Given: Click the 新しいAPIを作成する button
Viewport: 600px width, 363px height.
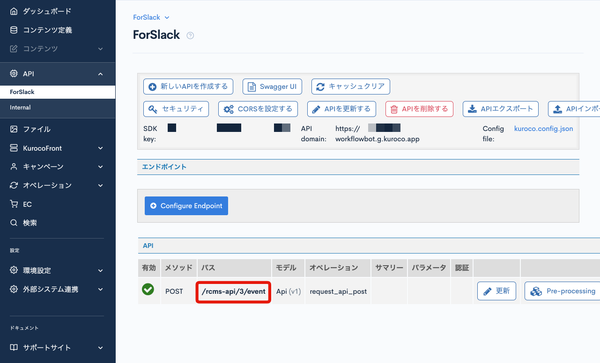Looking at the screenshot, I should pyautogui.click(x=188, y=86).
